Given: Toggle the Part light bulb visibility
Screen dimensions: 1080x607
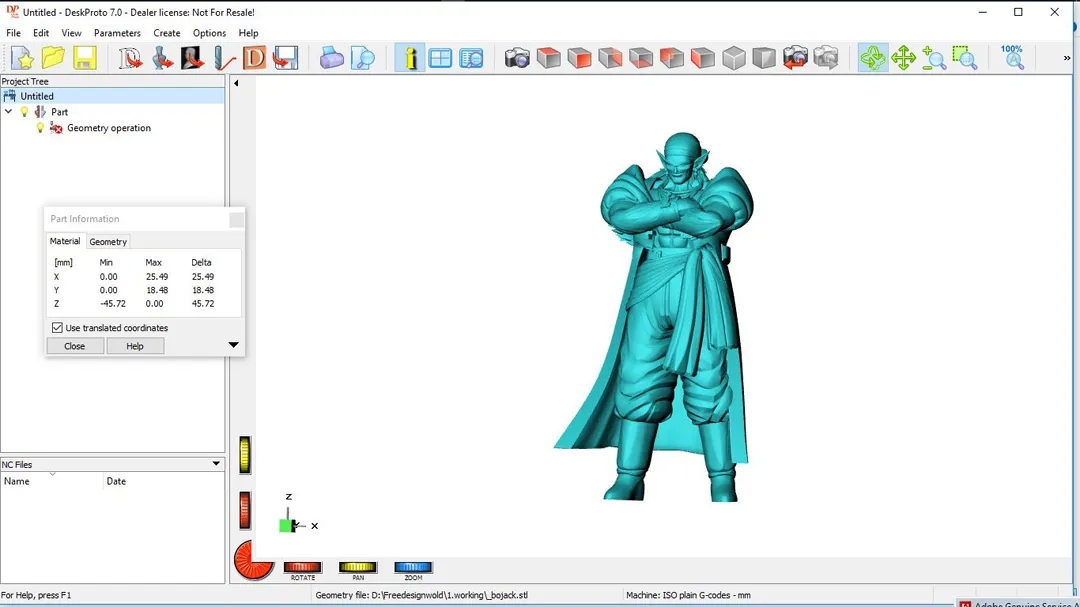Looking at the screenshot, I should pos(25,112).
